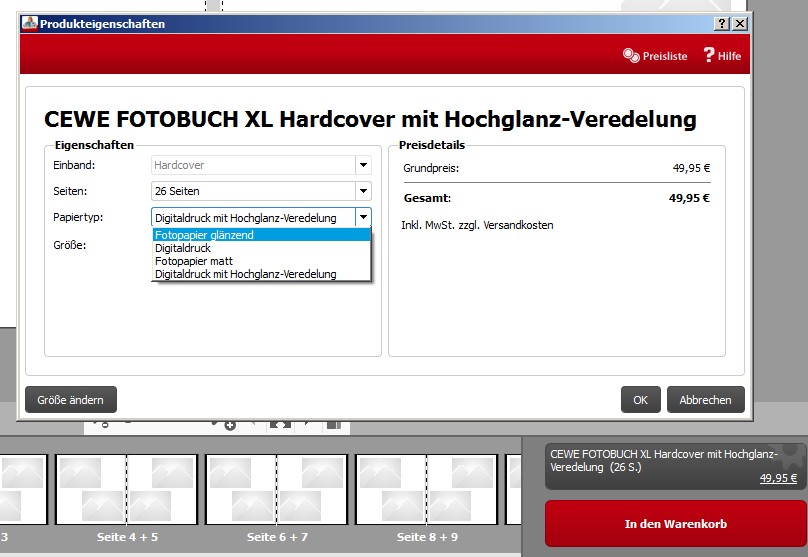Image resolution: width=808 pixels, height=557 pixels.
Task: Select Digitaldruck paper type option
Action: click(261, 248)
